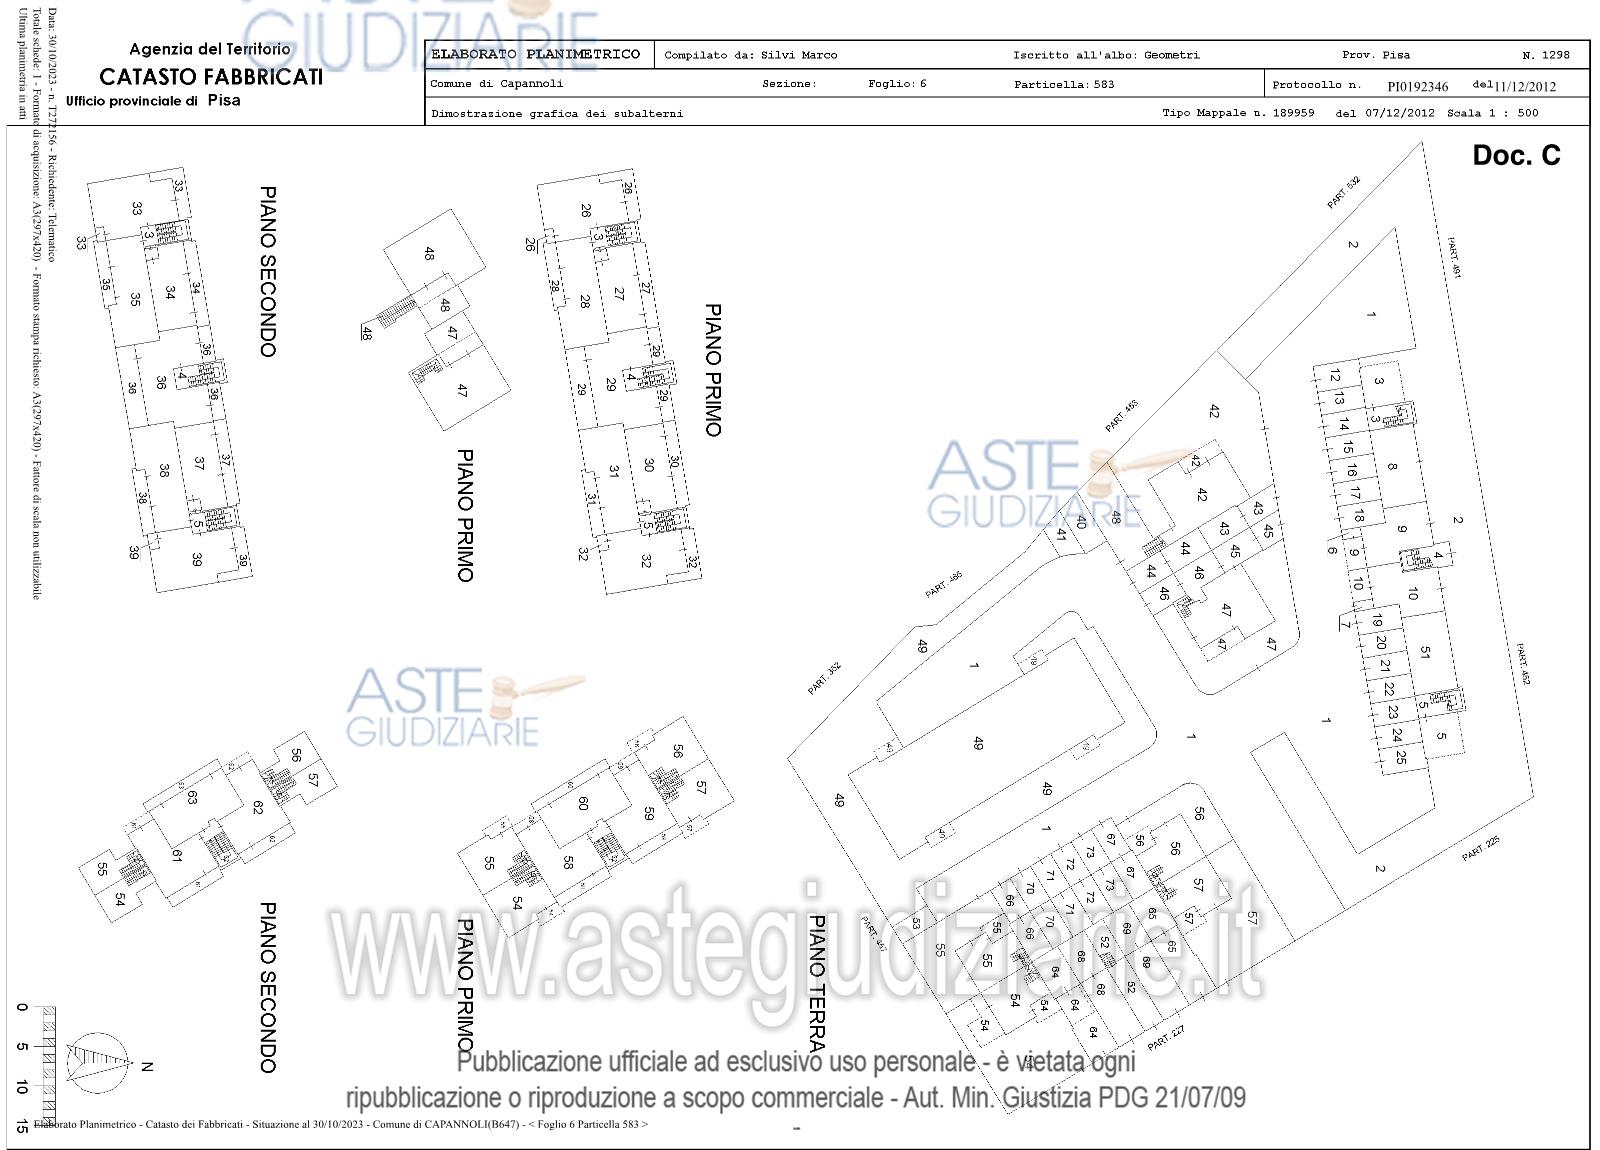Click the Doc. C label
The width and height of the screenshot is (1600, 1150).
point(1515,155)
